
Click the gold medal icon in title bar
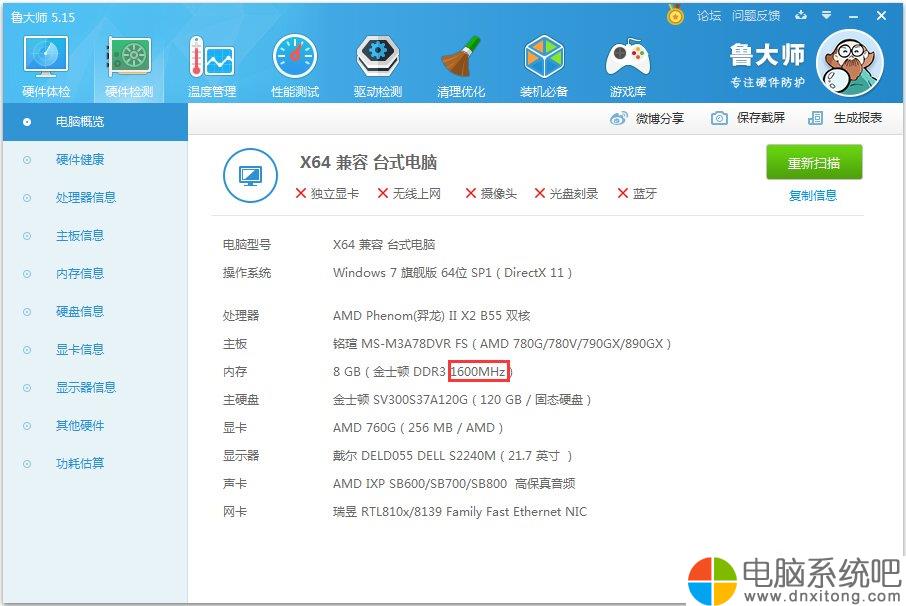click(x=675, y=15)
